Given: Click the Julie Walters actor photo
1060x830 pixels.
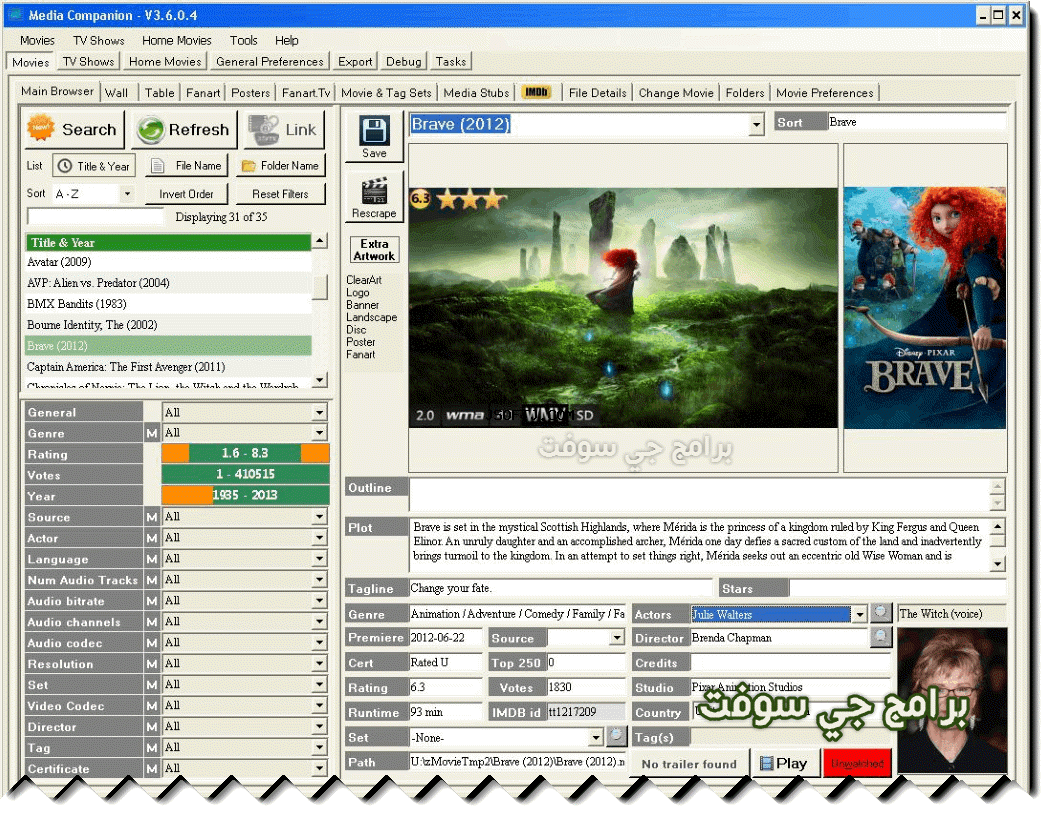Looking at the screenshot, I should coord(952,700).
